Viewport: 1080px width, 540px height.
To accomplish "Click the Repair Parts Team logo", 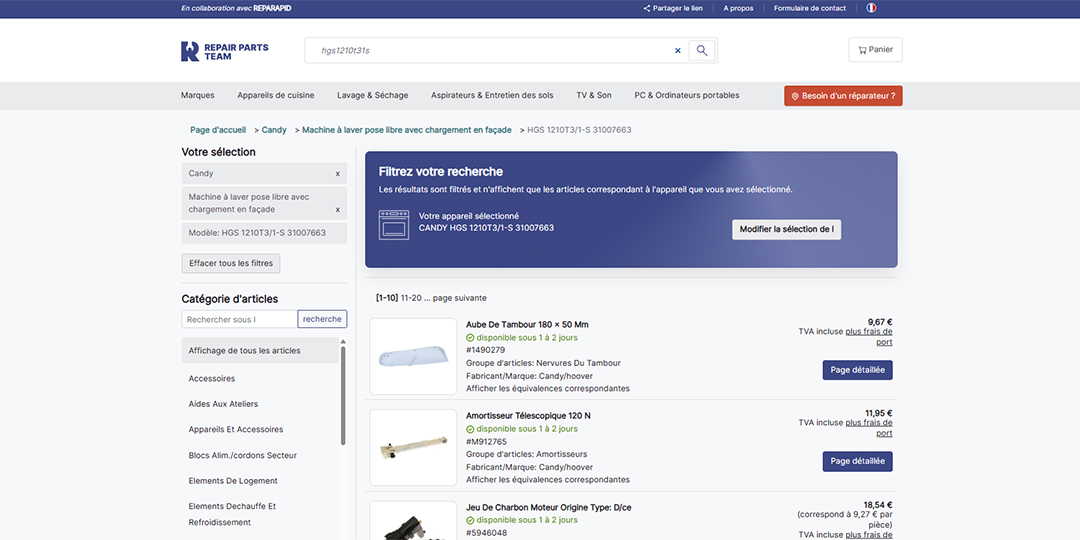I will 211,51.
